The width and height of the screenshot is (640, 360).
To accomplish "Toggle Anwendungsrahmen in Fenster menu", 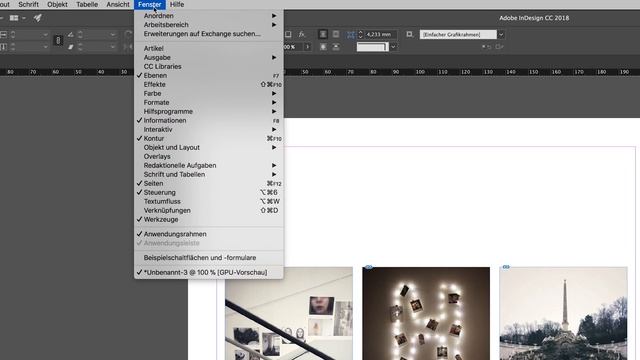I will 209,234.
